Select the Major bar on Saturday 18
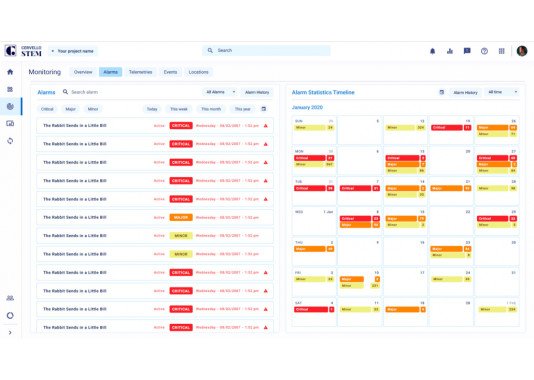Viewport: 534px width, 380px height. tap(405, 310)
